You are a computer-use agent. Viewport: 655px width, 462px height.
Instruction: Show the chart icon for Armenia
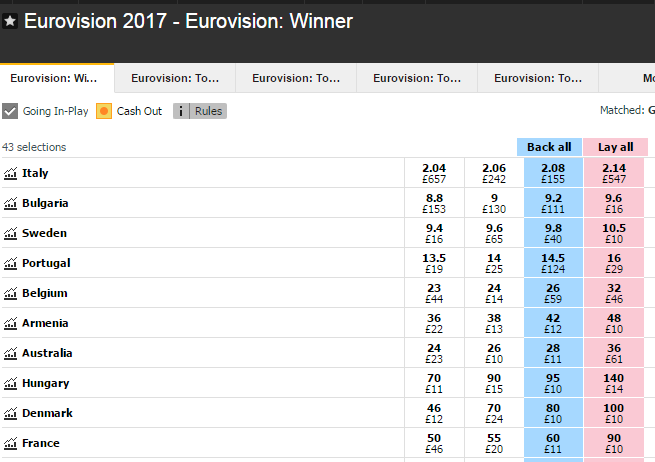pyautogui.click(x=11, y=323)
